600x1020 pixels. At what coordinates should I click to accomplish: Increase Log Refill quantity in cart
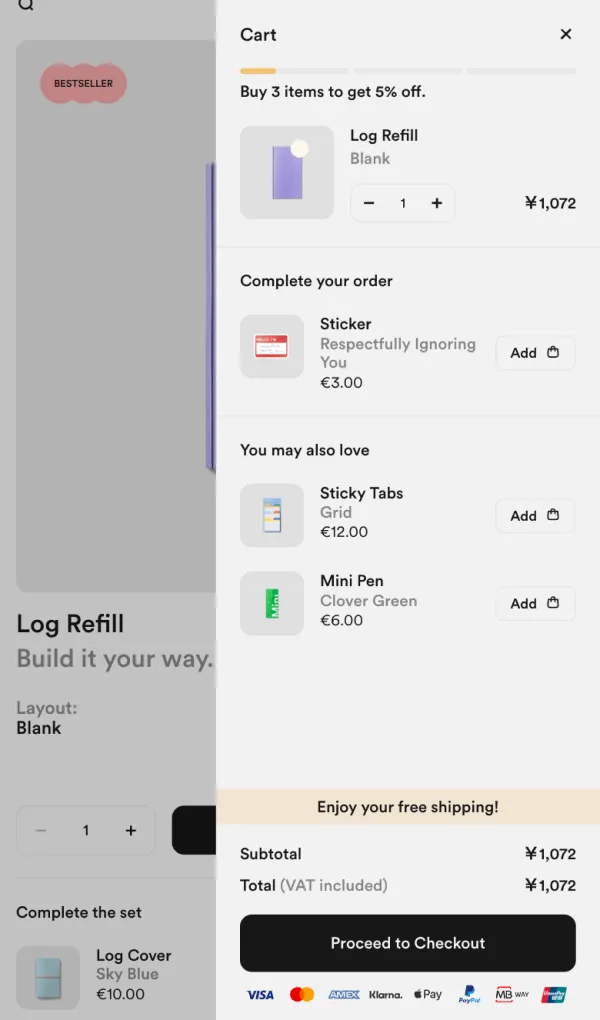click(437, 203)
